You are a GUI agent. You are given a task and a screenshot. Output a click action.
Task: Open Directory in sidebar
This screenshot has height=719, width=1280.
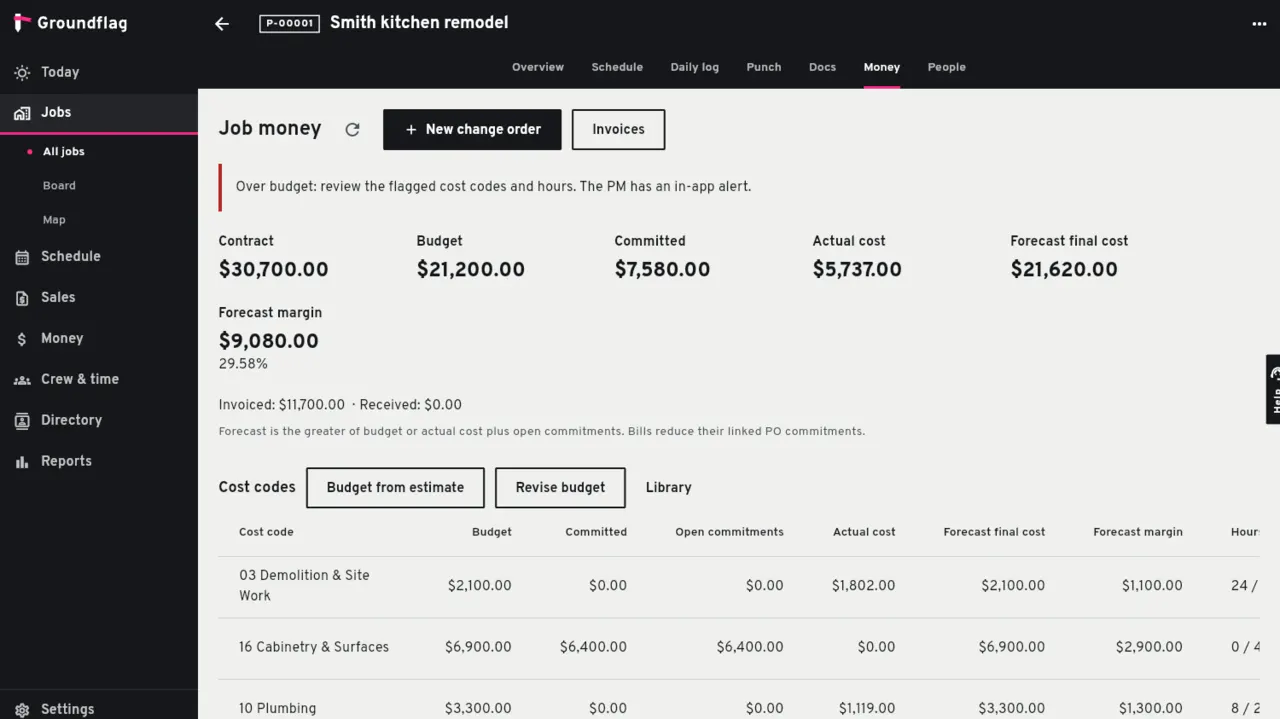pyautogui.click(x=99, y=420)
